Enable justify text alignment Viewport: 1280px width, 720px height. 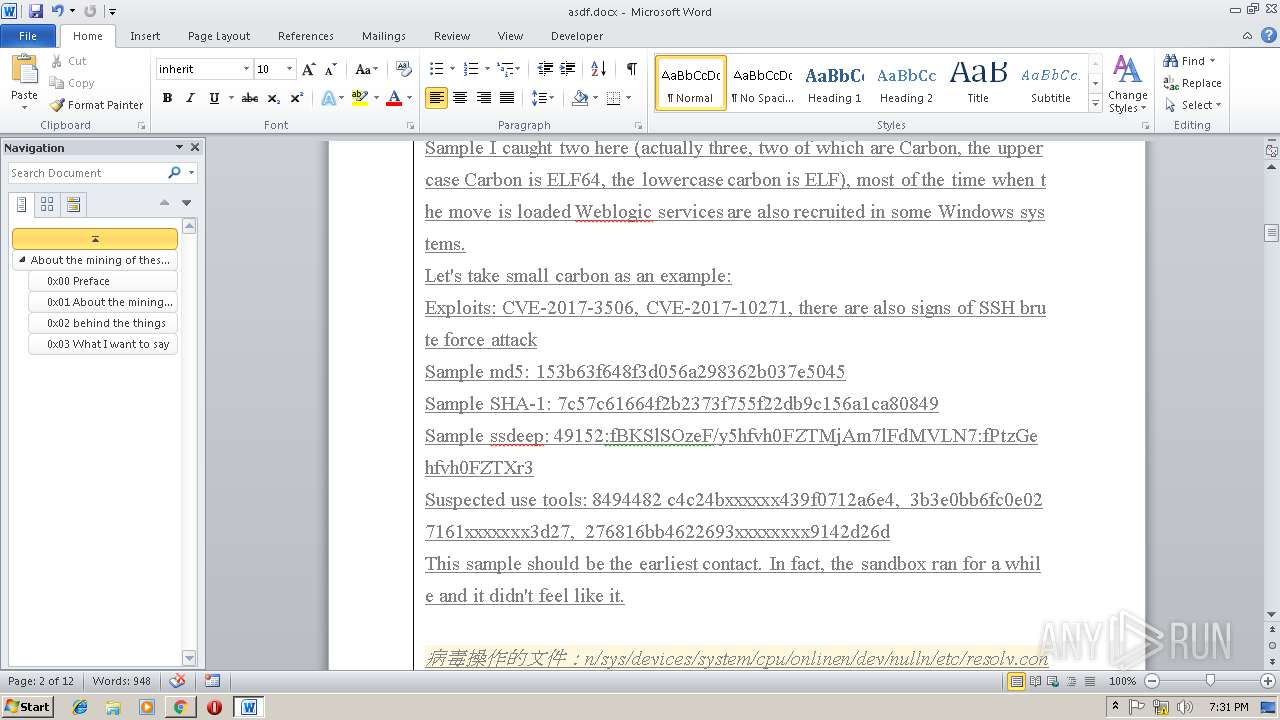click(x=507, y=98)
